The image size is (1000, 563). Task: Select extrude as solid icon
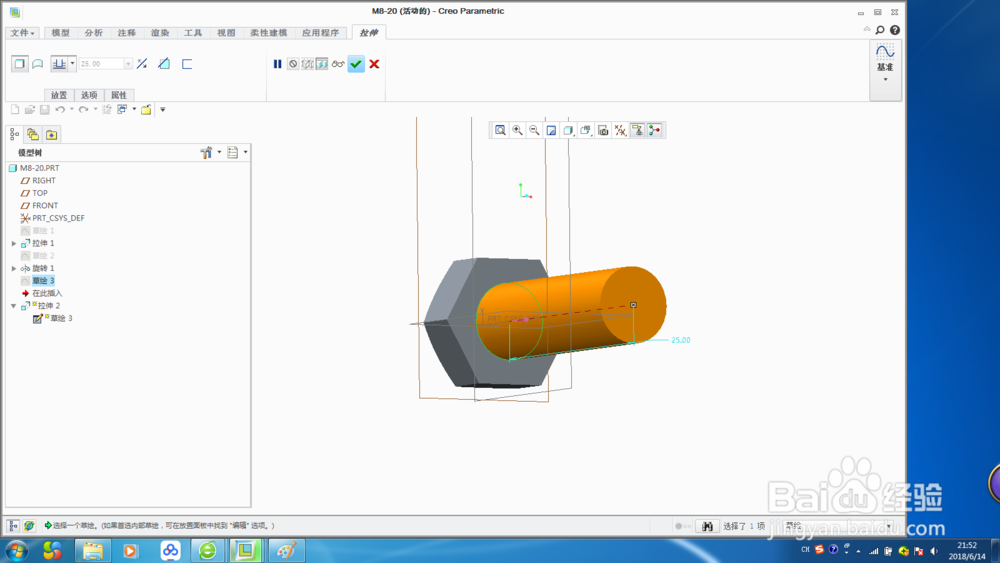[20, 64]
